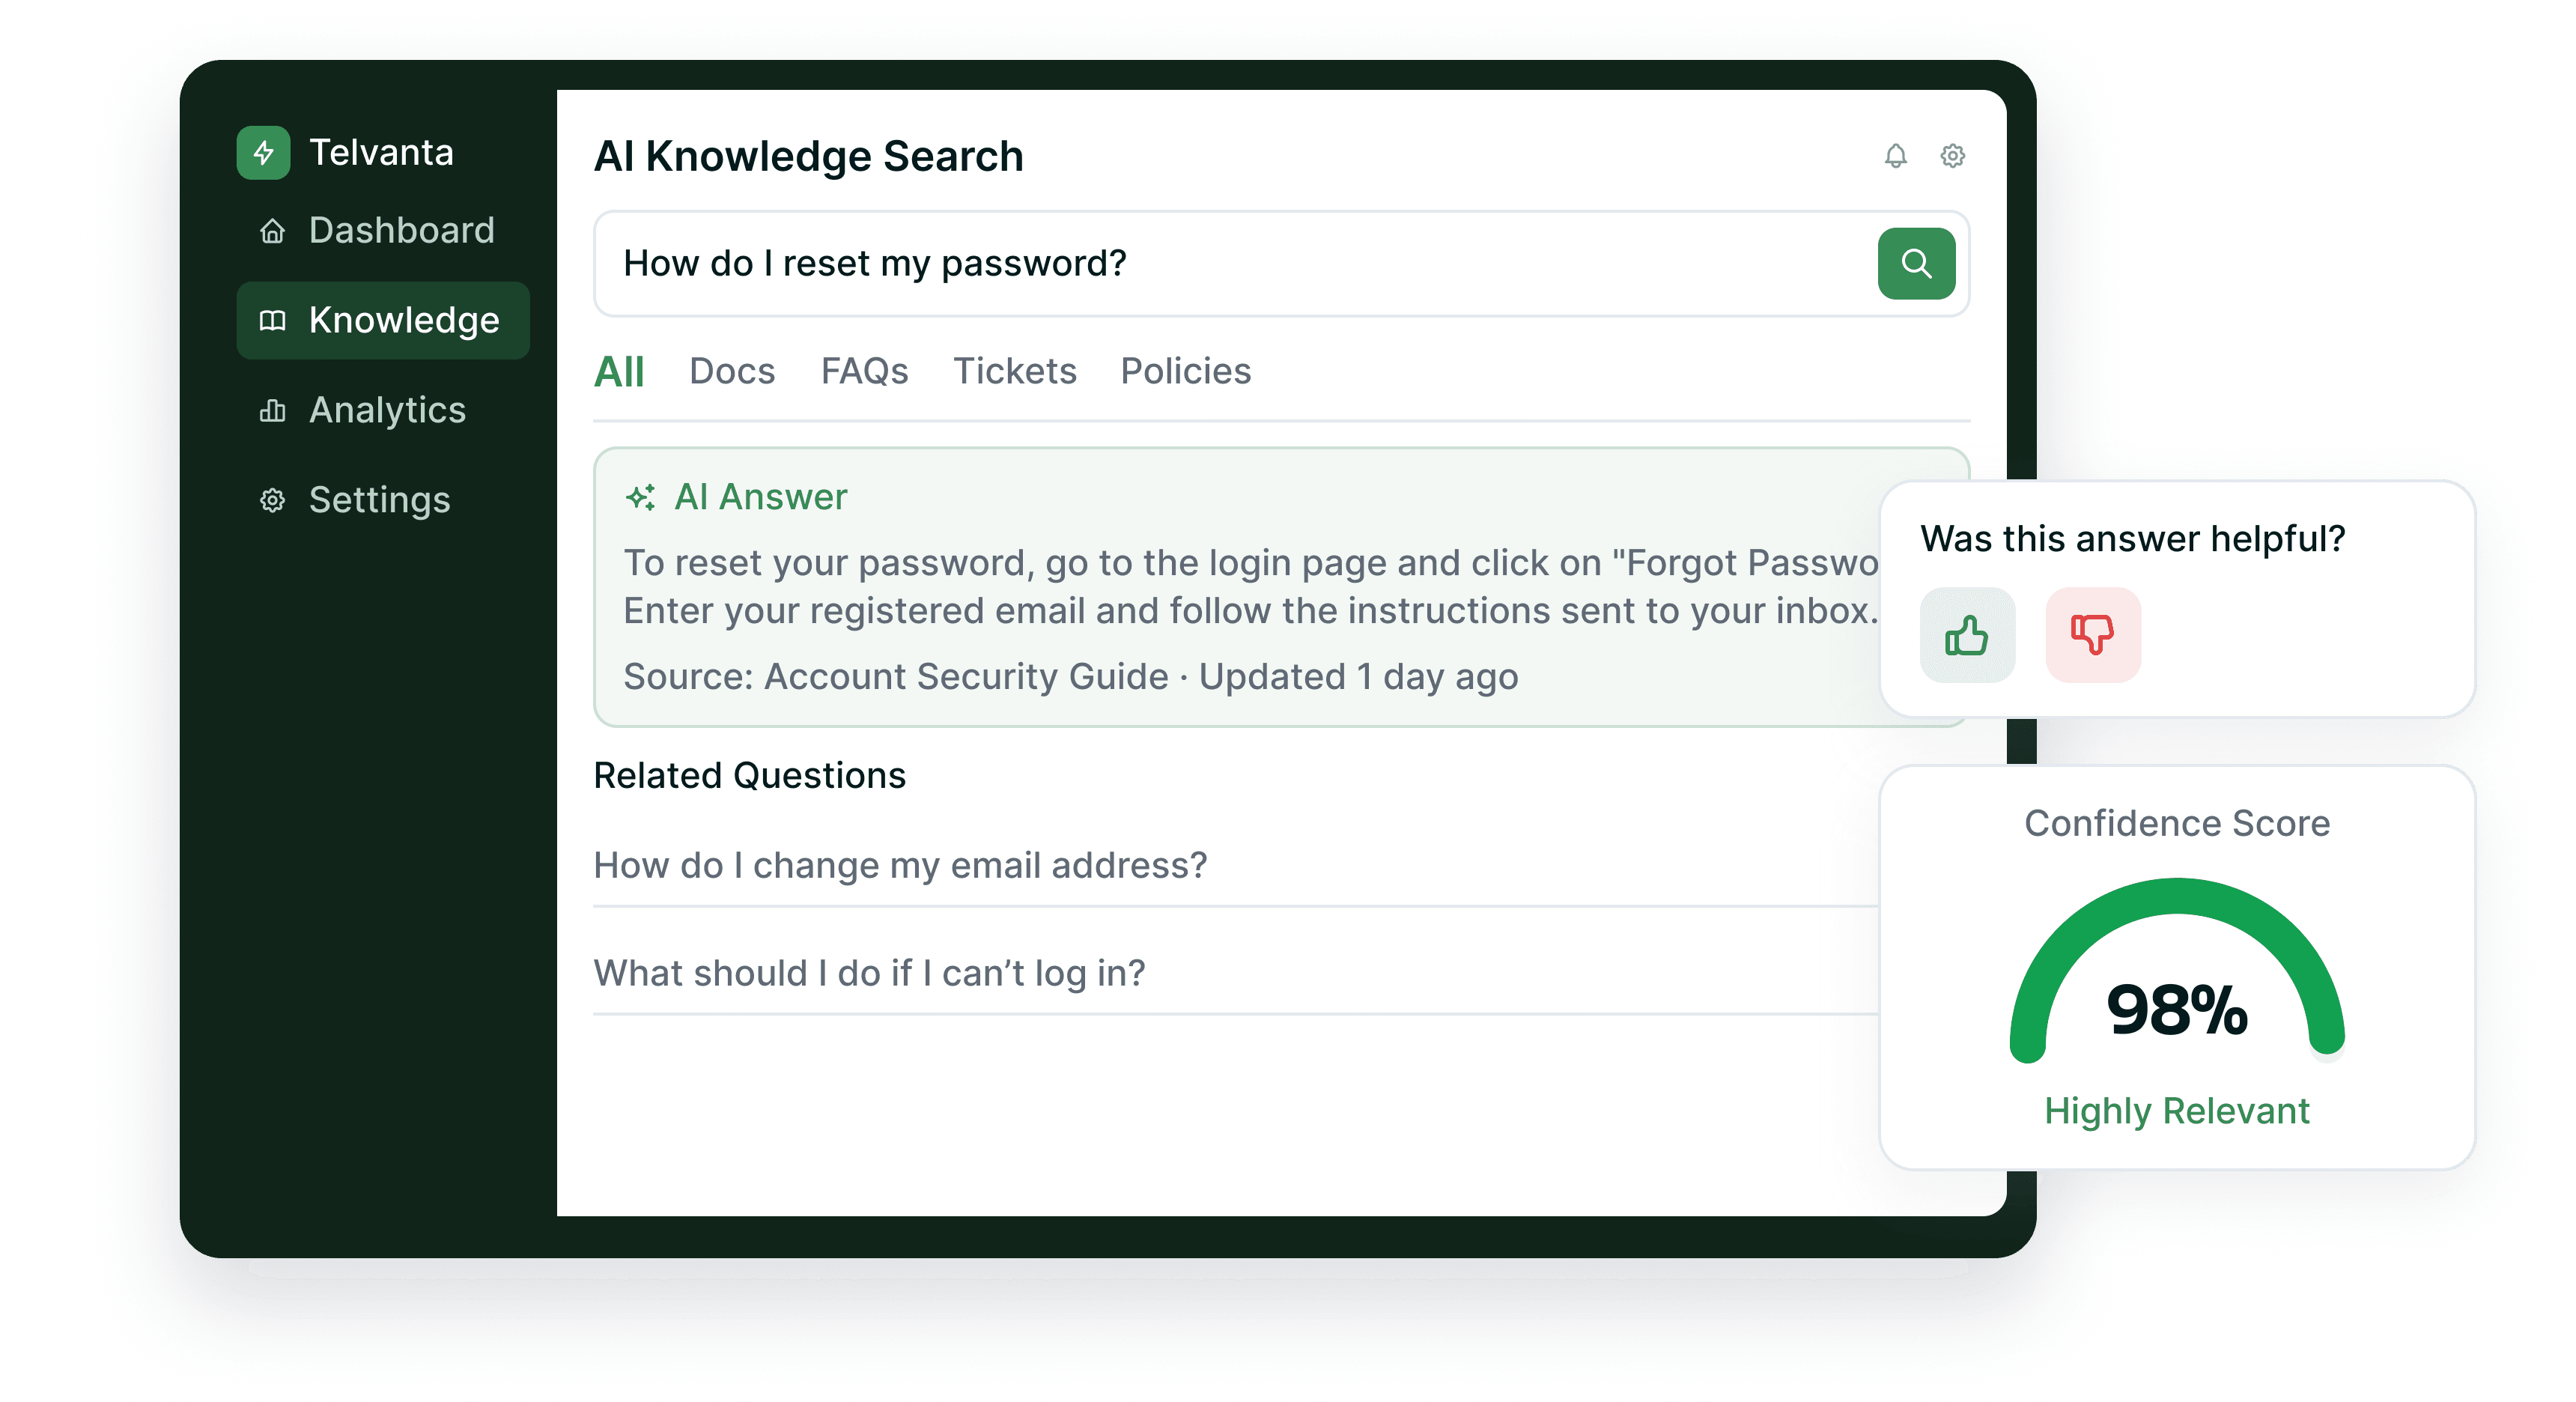Select the Knowledge book icon
Screen dimensions: 2576x1402
pyautogui.click(x=272, y=321)
